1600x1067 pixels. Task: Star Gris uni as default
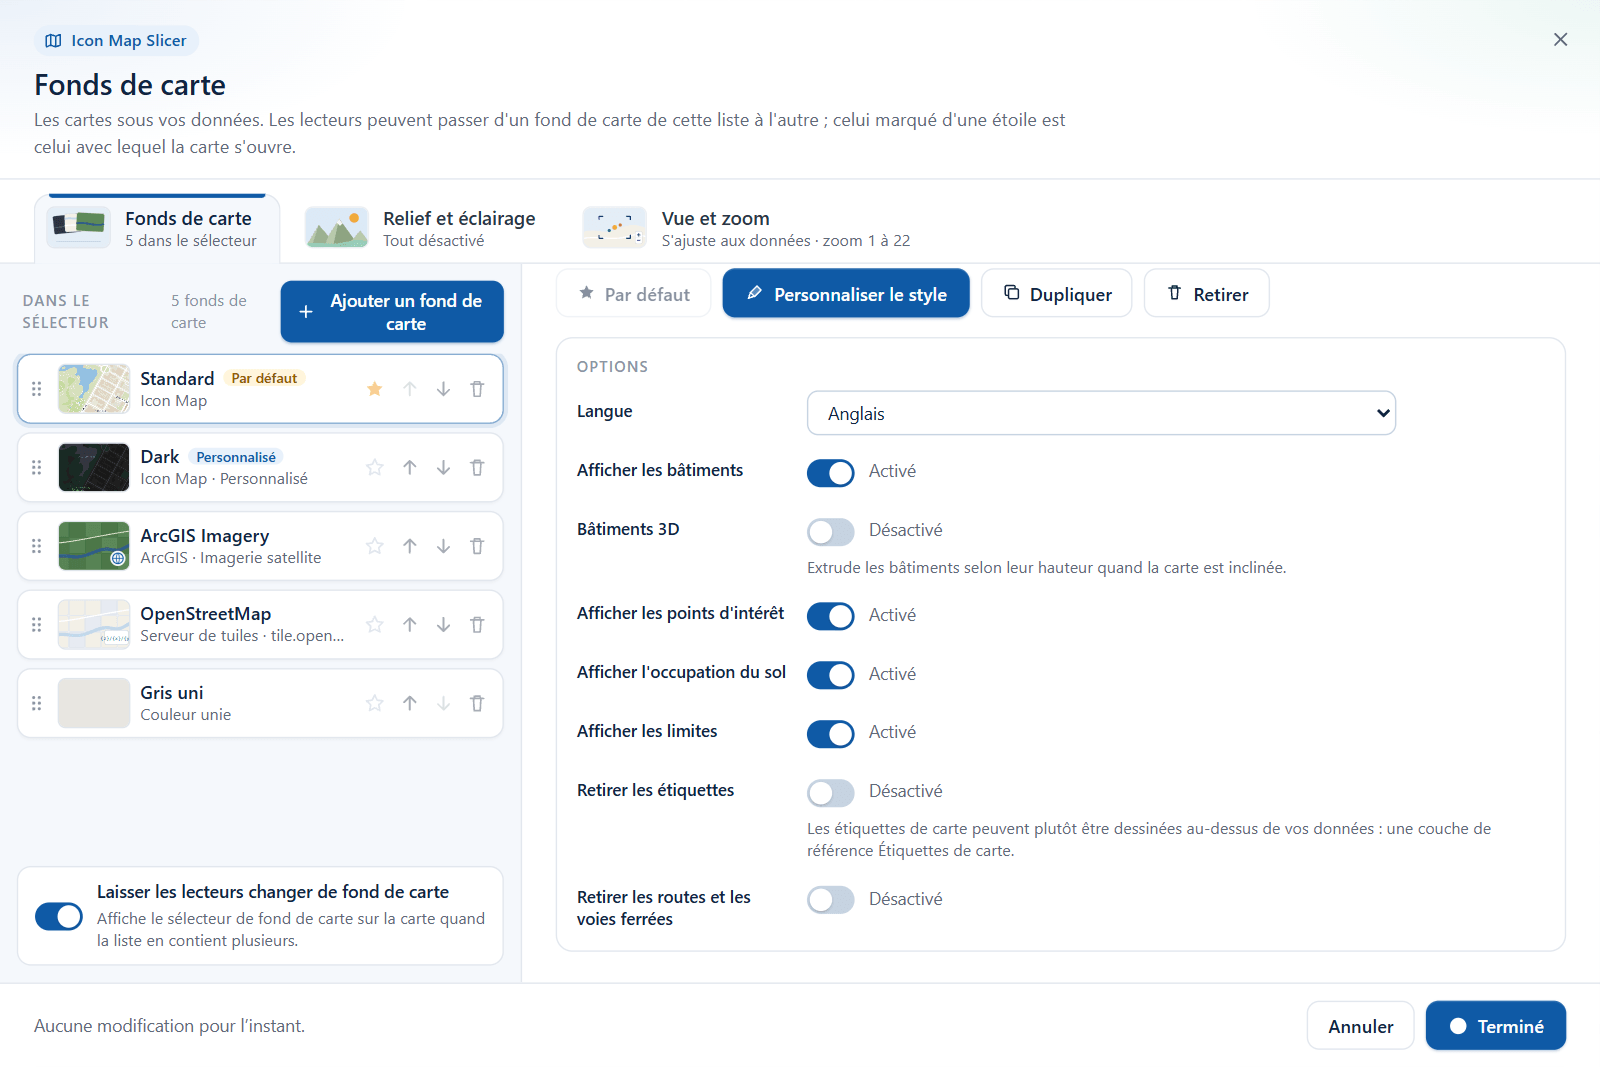click(x=375, y=703)
